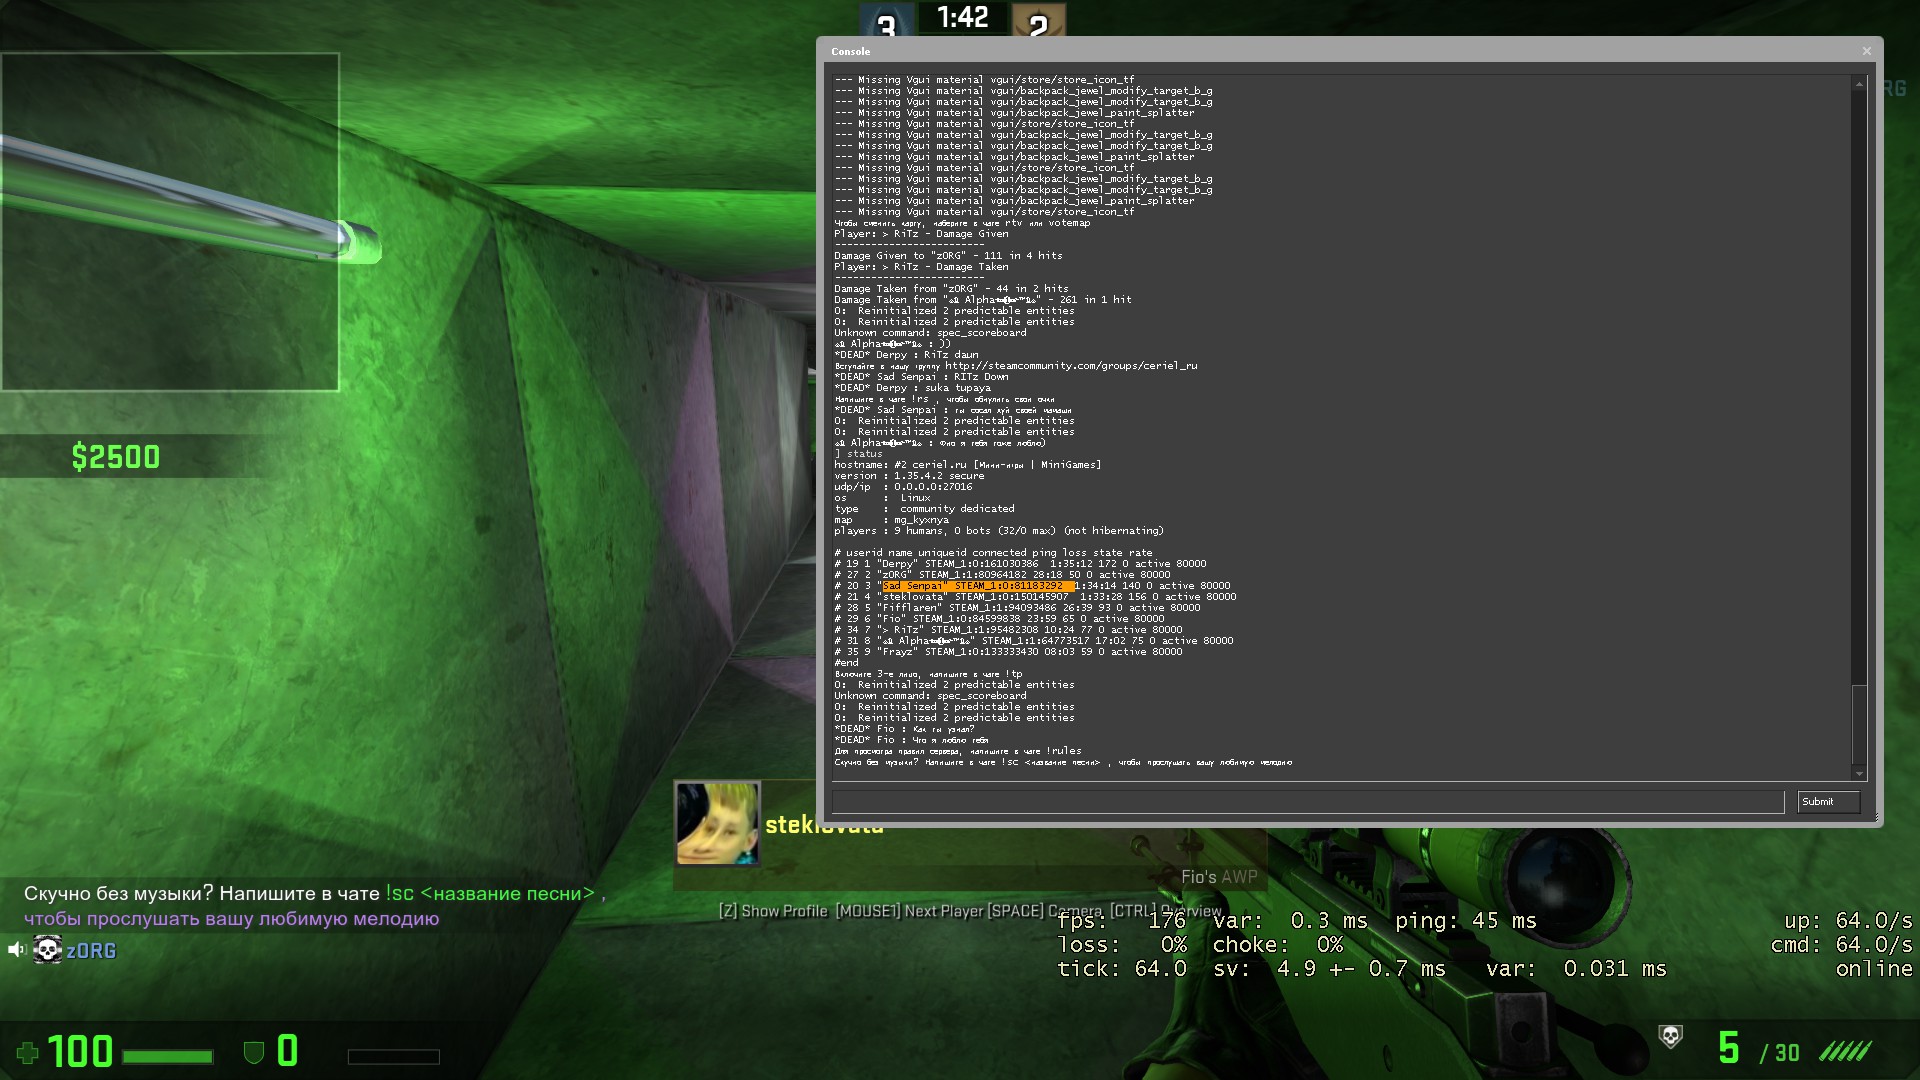
Task: Click the Console window title bar
Action: pos(1300,51)
